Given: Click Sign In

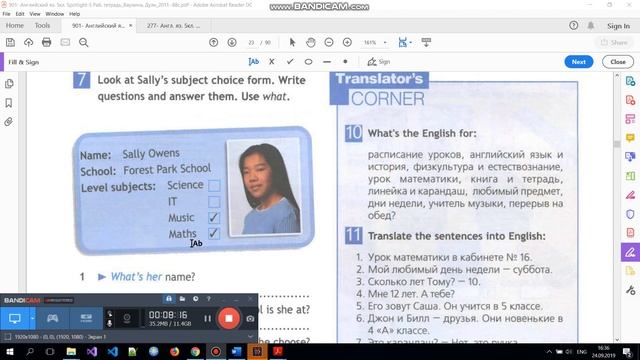Looking at the screenshot, I should [x=619, y=26].
